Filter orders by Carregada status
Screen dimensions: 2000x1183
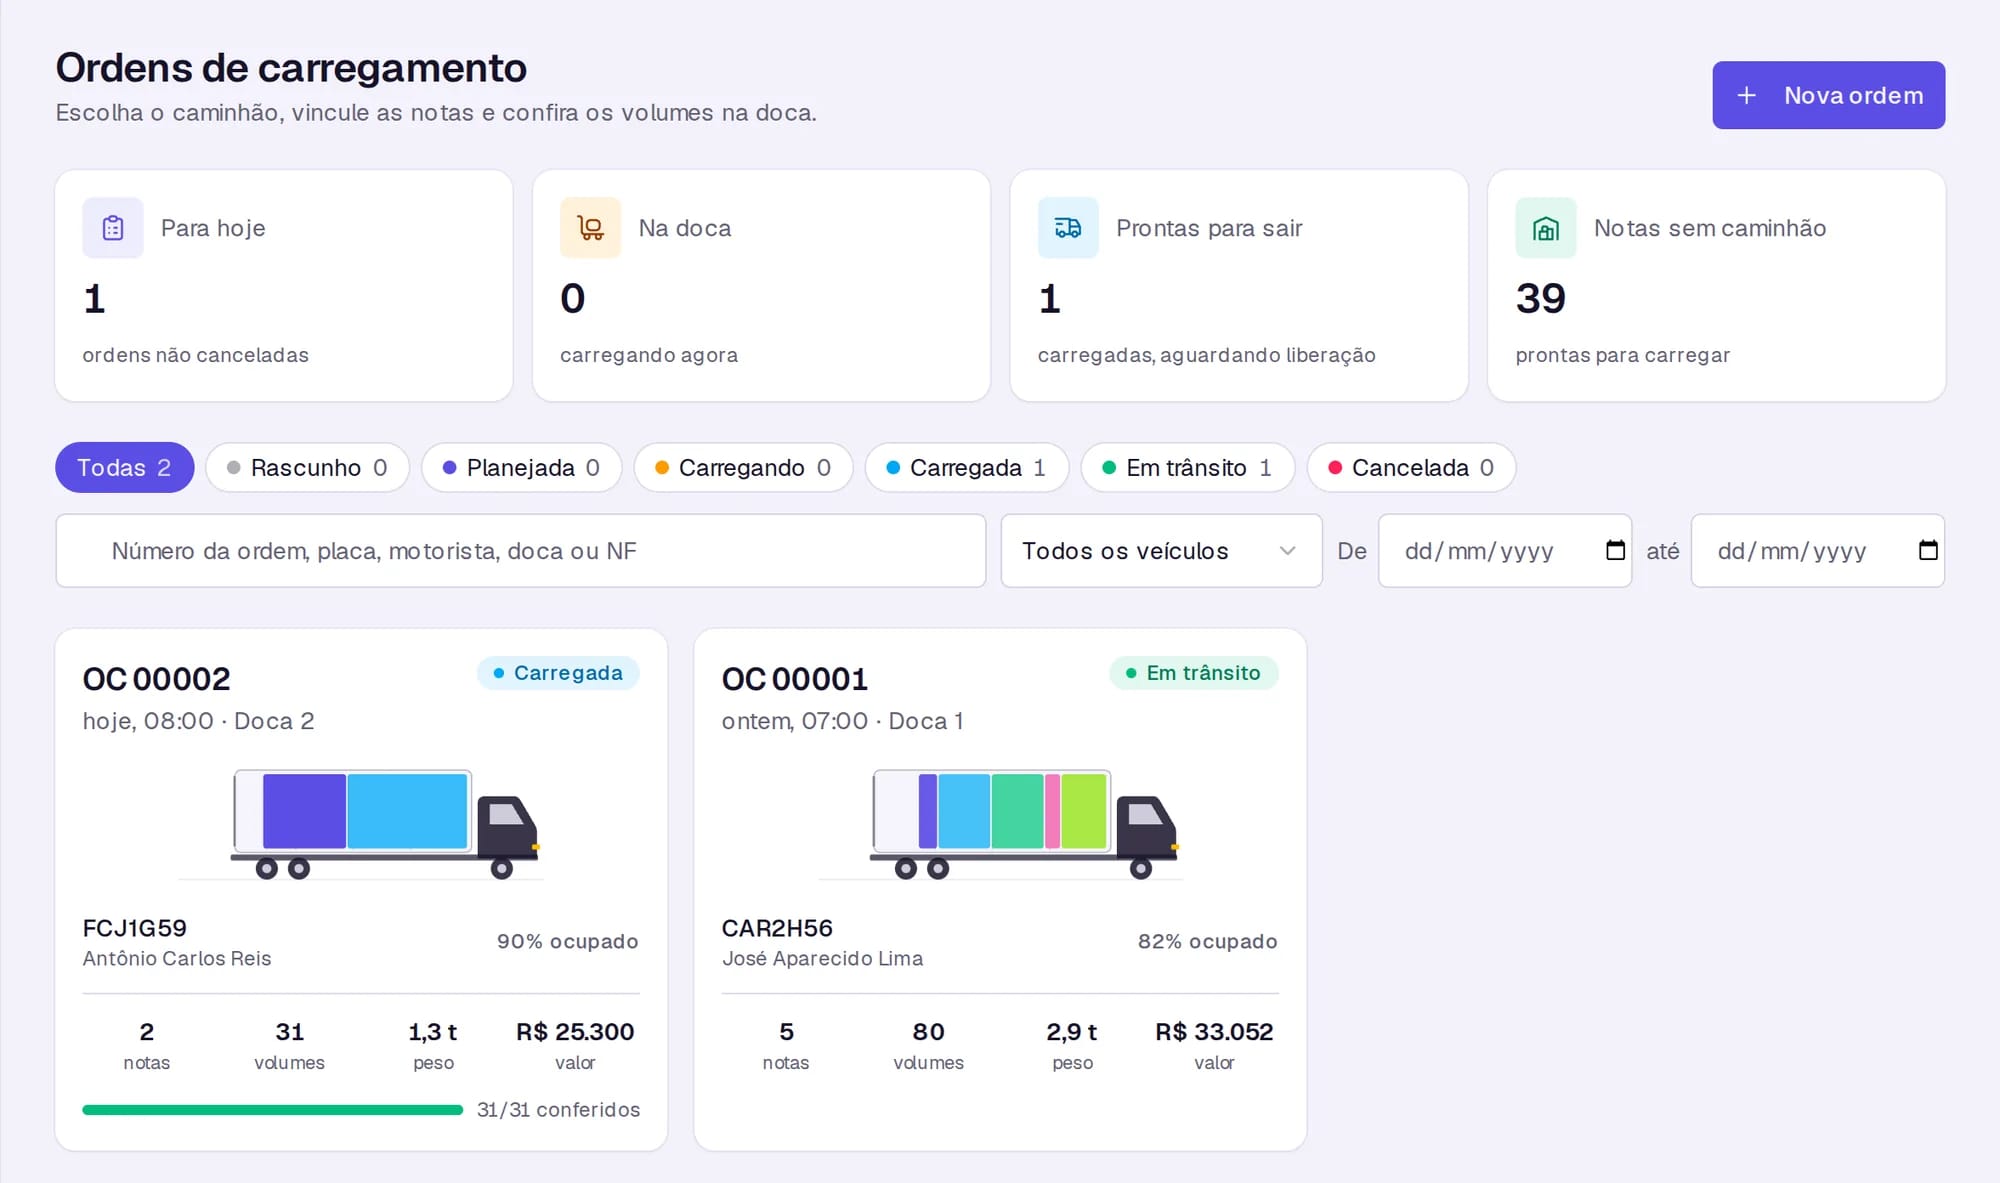966,467
